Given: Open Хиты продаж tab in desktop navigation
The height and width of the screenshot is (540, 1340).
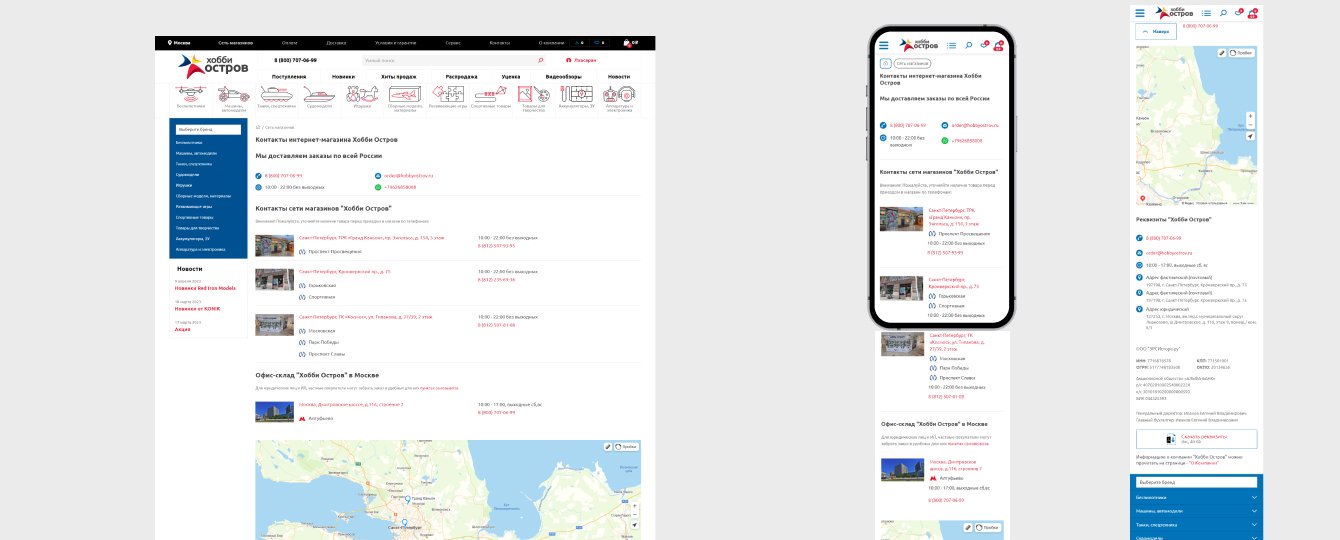Looking at the screenshot, I should pyautogui.click(x=398, y=76).
